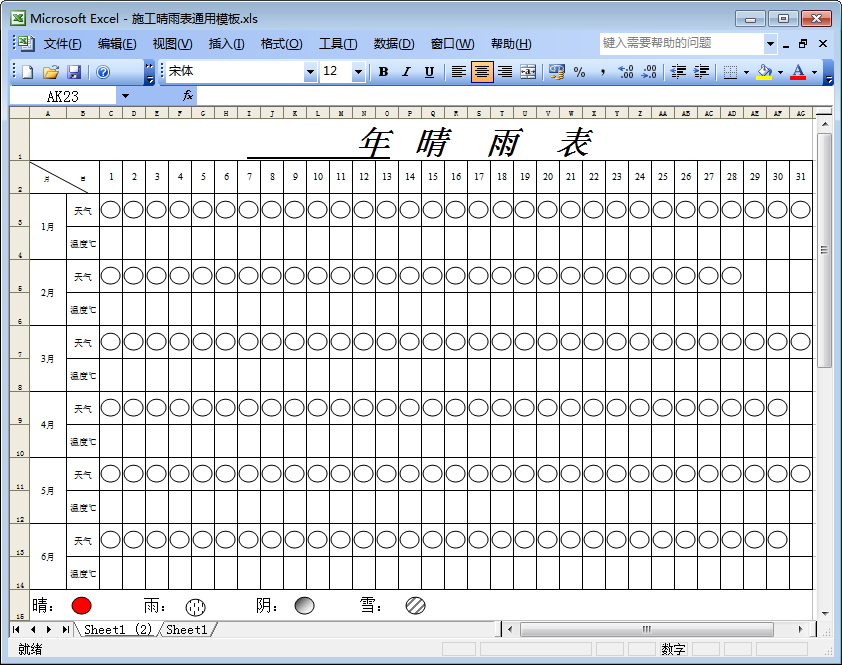Go to first sheet tab arrow

[16, 629]
